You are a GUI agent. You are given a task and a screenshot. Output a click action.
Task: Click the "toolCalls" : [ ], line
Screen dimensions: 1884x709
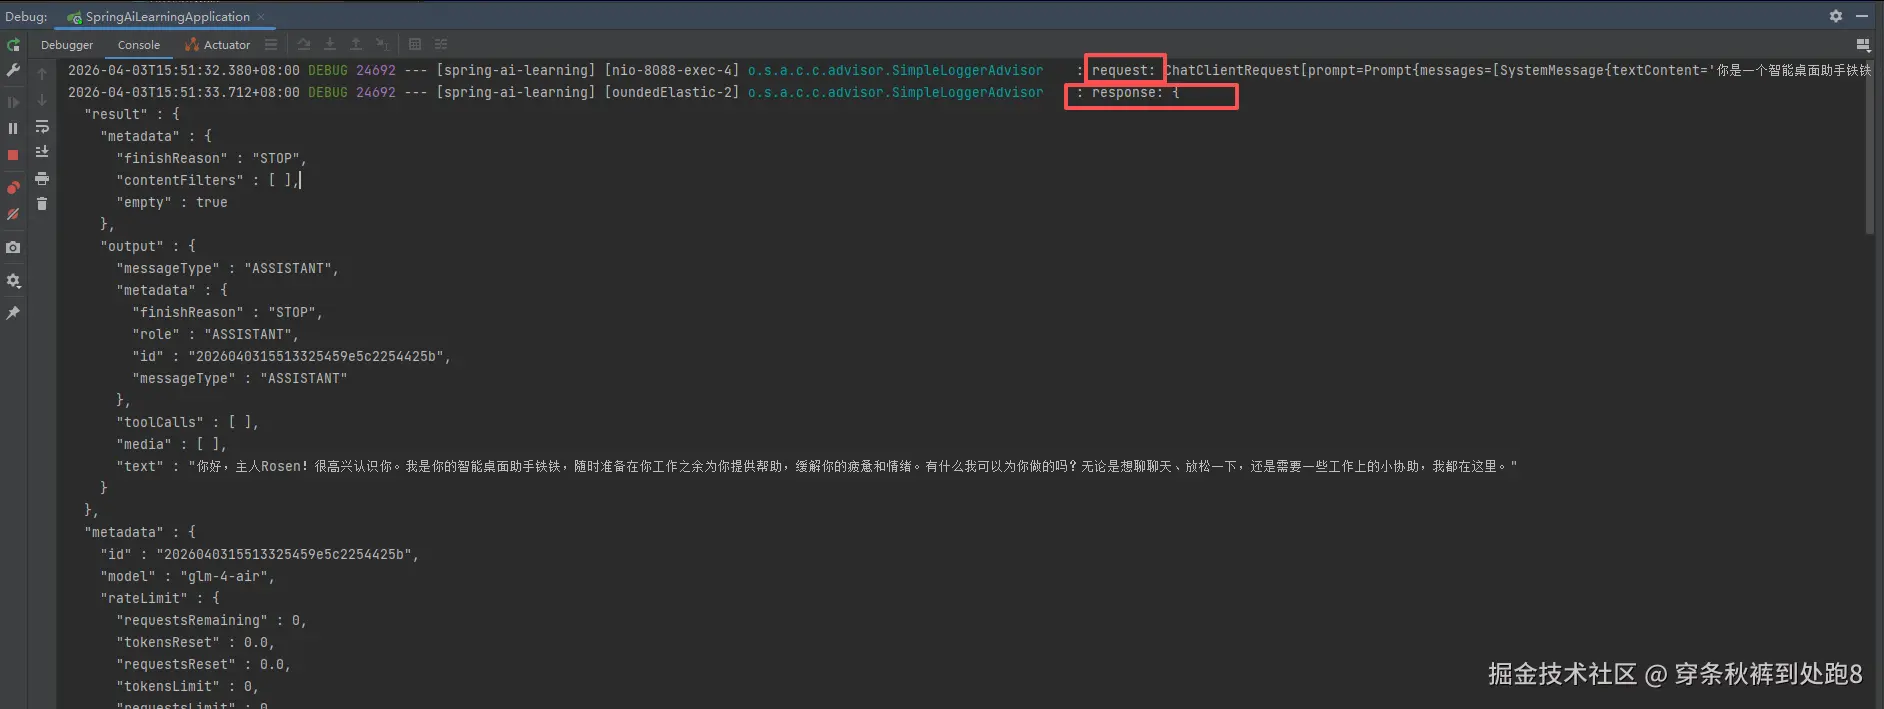pos(188,422)
